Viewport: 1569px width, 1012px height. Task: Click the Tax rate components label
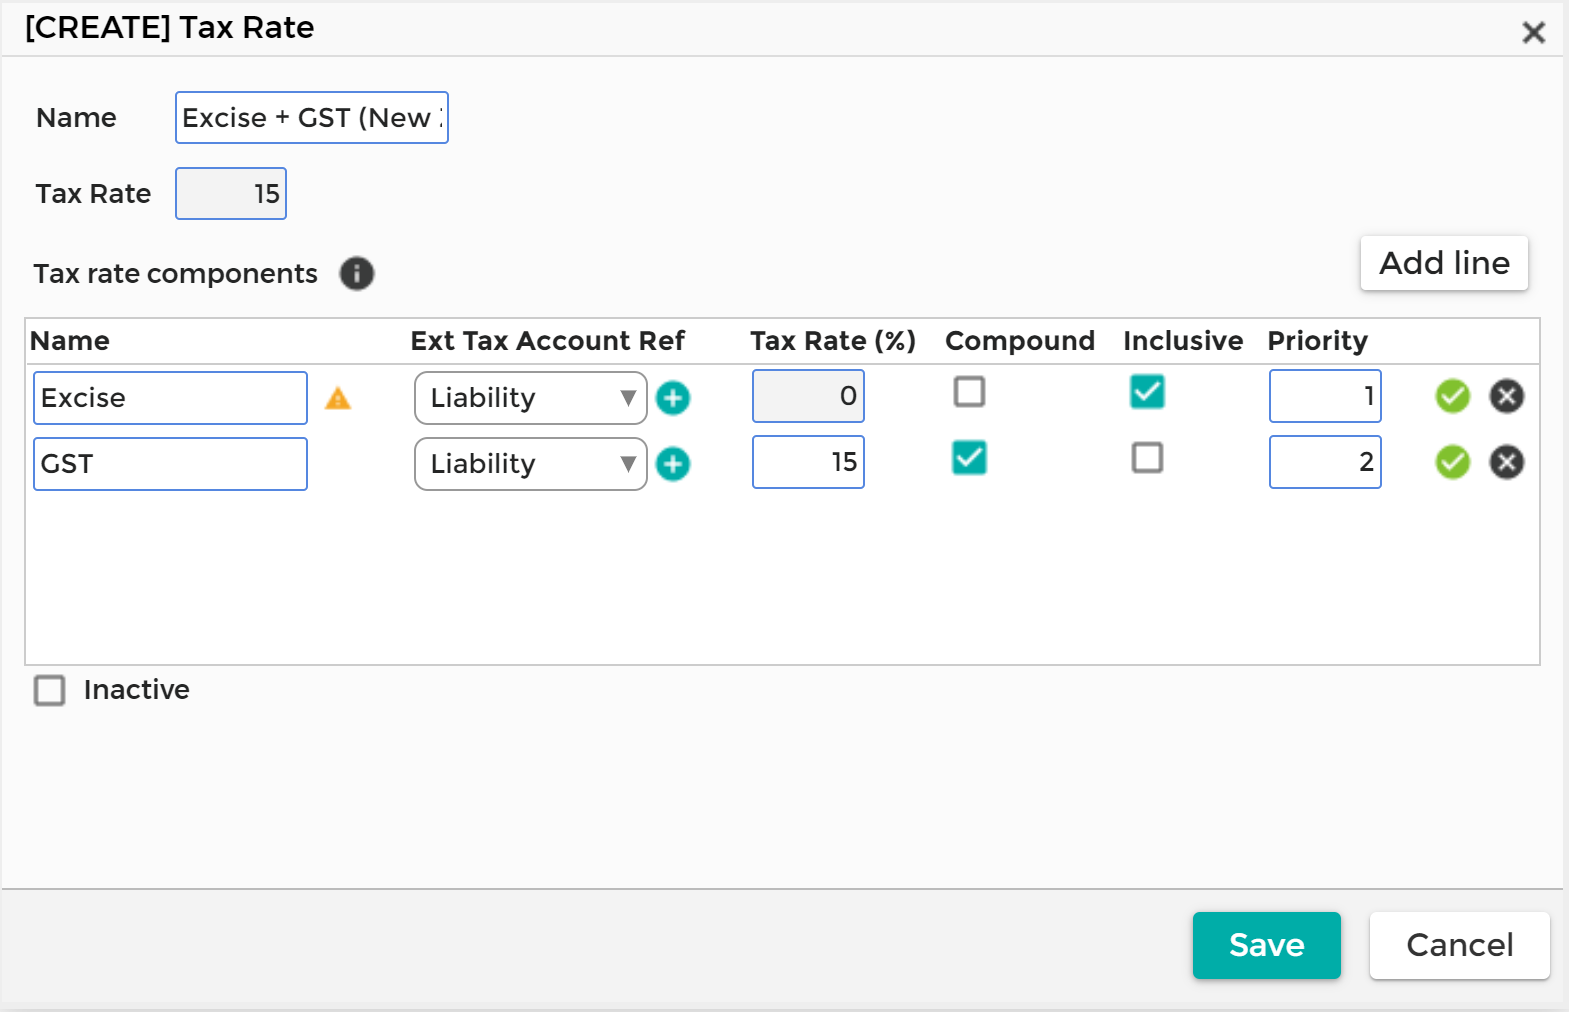pos(176,274)
